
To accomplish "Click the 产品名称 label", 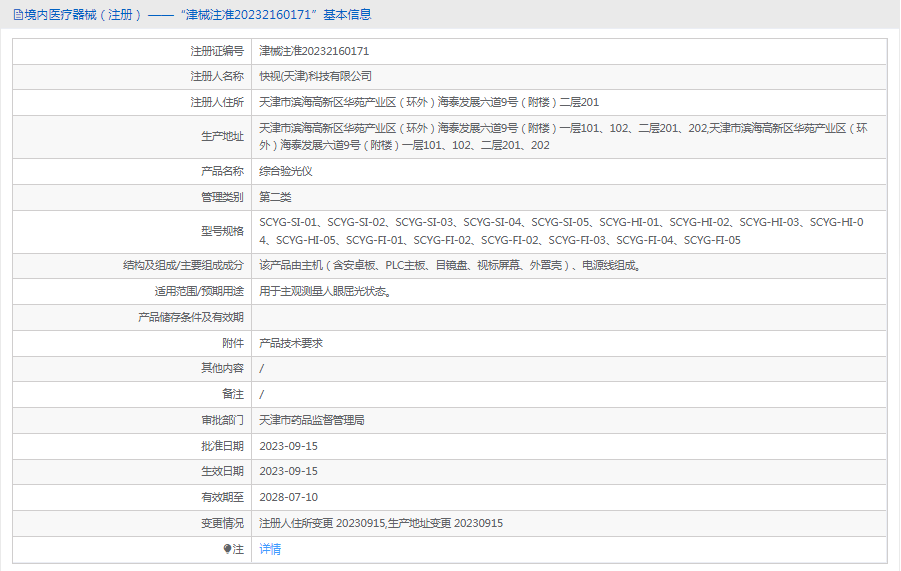I will (222, 171).
